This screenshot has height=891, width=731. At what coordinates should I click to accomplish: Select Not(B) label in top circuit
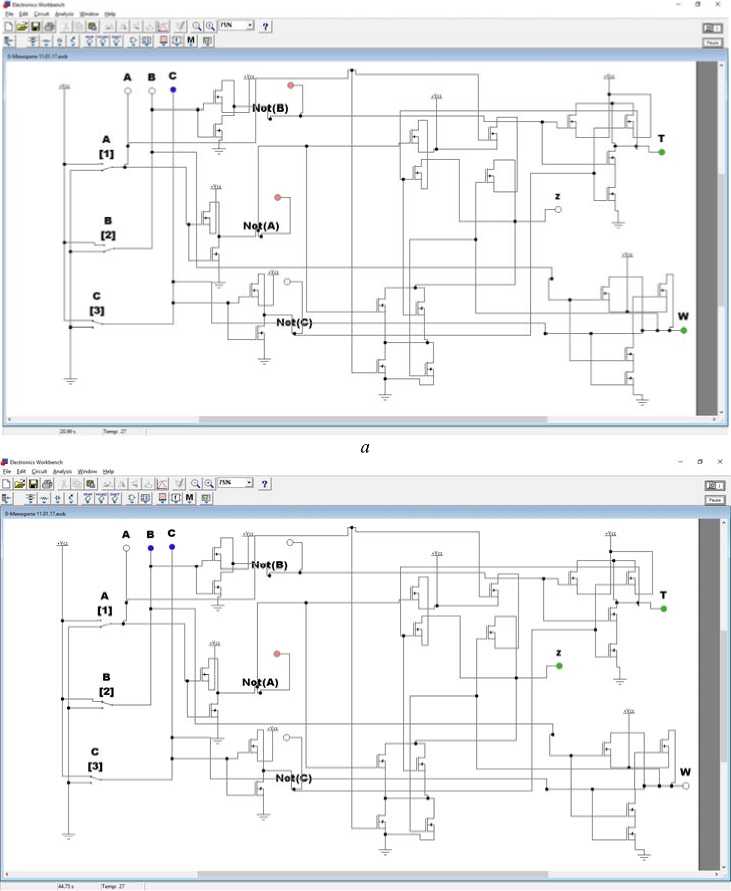click(270, 108)
